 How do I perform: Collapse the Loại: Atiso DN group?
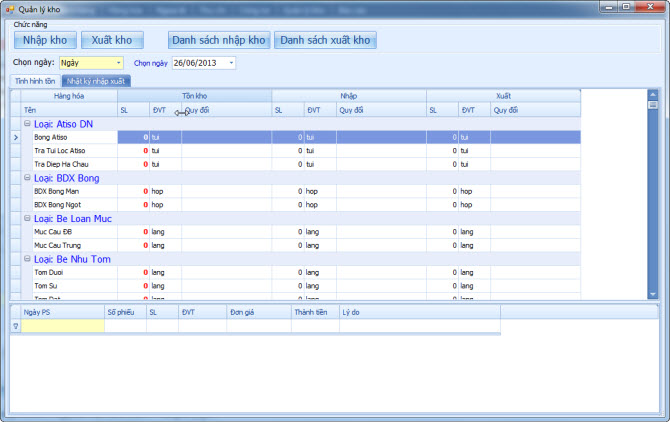pos(27,124)
